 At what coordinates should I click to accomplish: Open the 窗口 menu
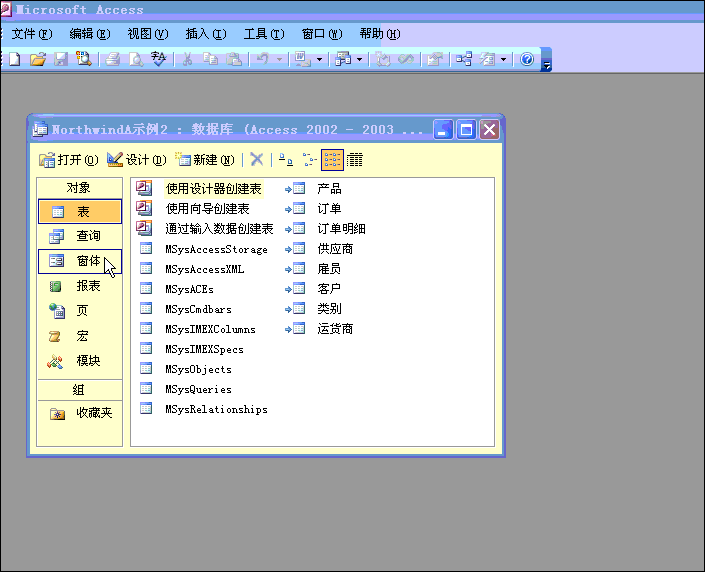[322, 34]
